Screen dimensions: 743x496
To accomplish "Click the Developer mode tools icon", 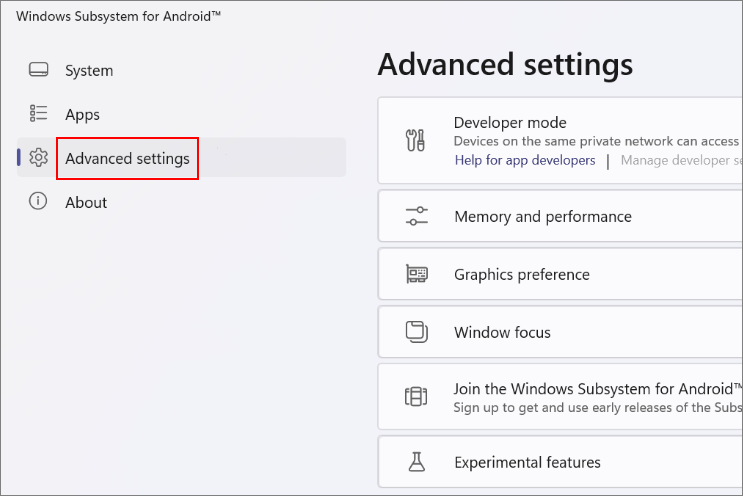I will 416,141.
